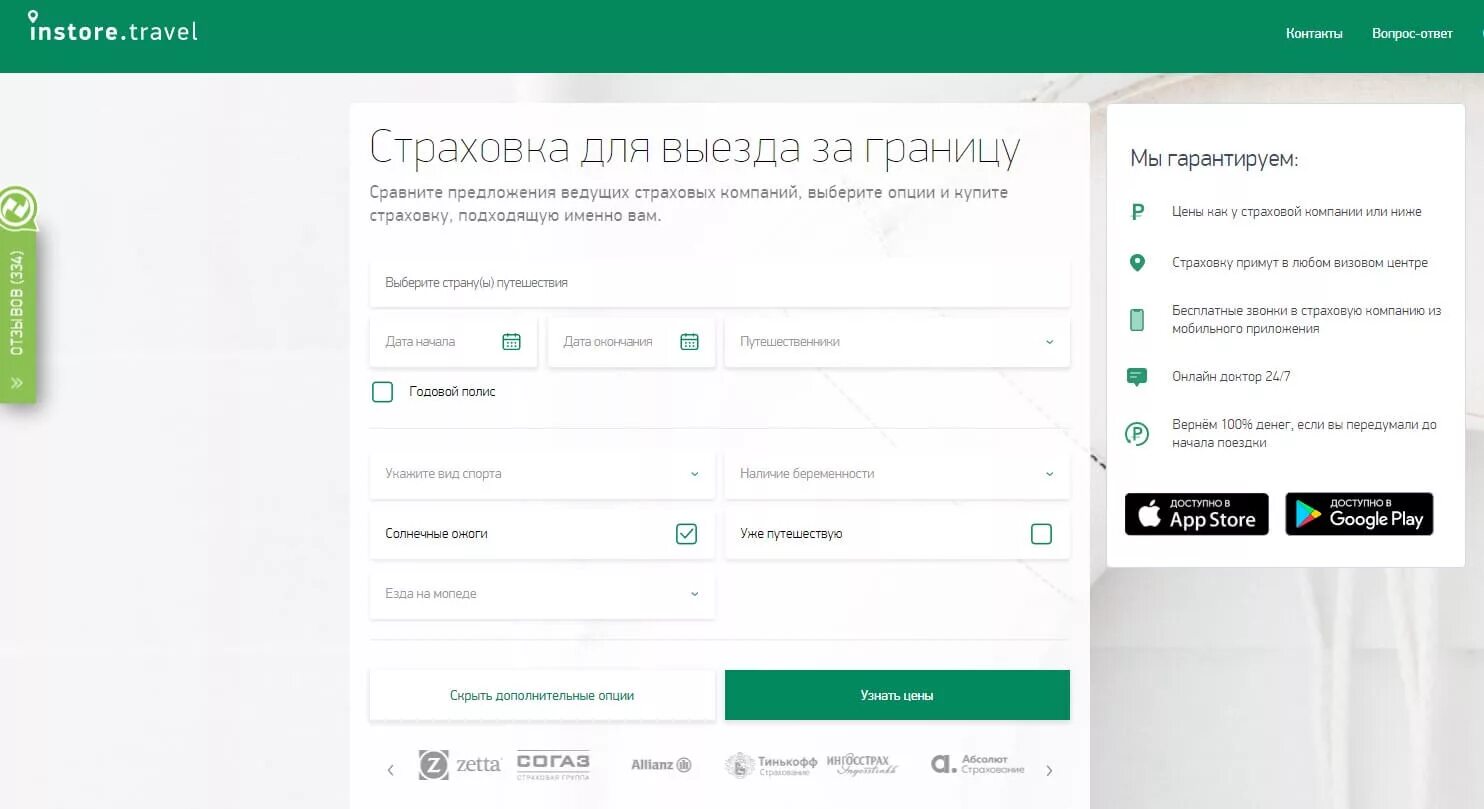Click the reviews widget round logo icon

click(17, 207)
